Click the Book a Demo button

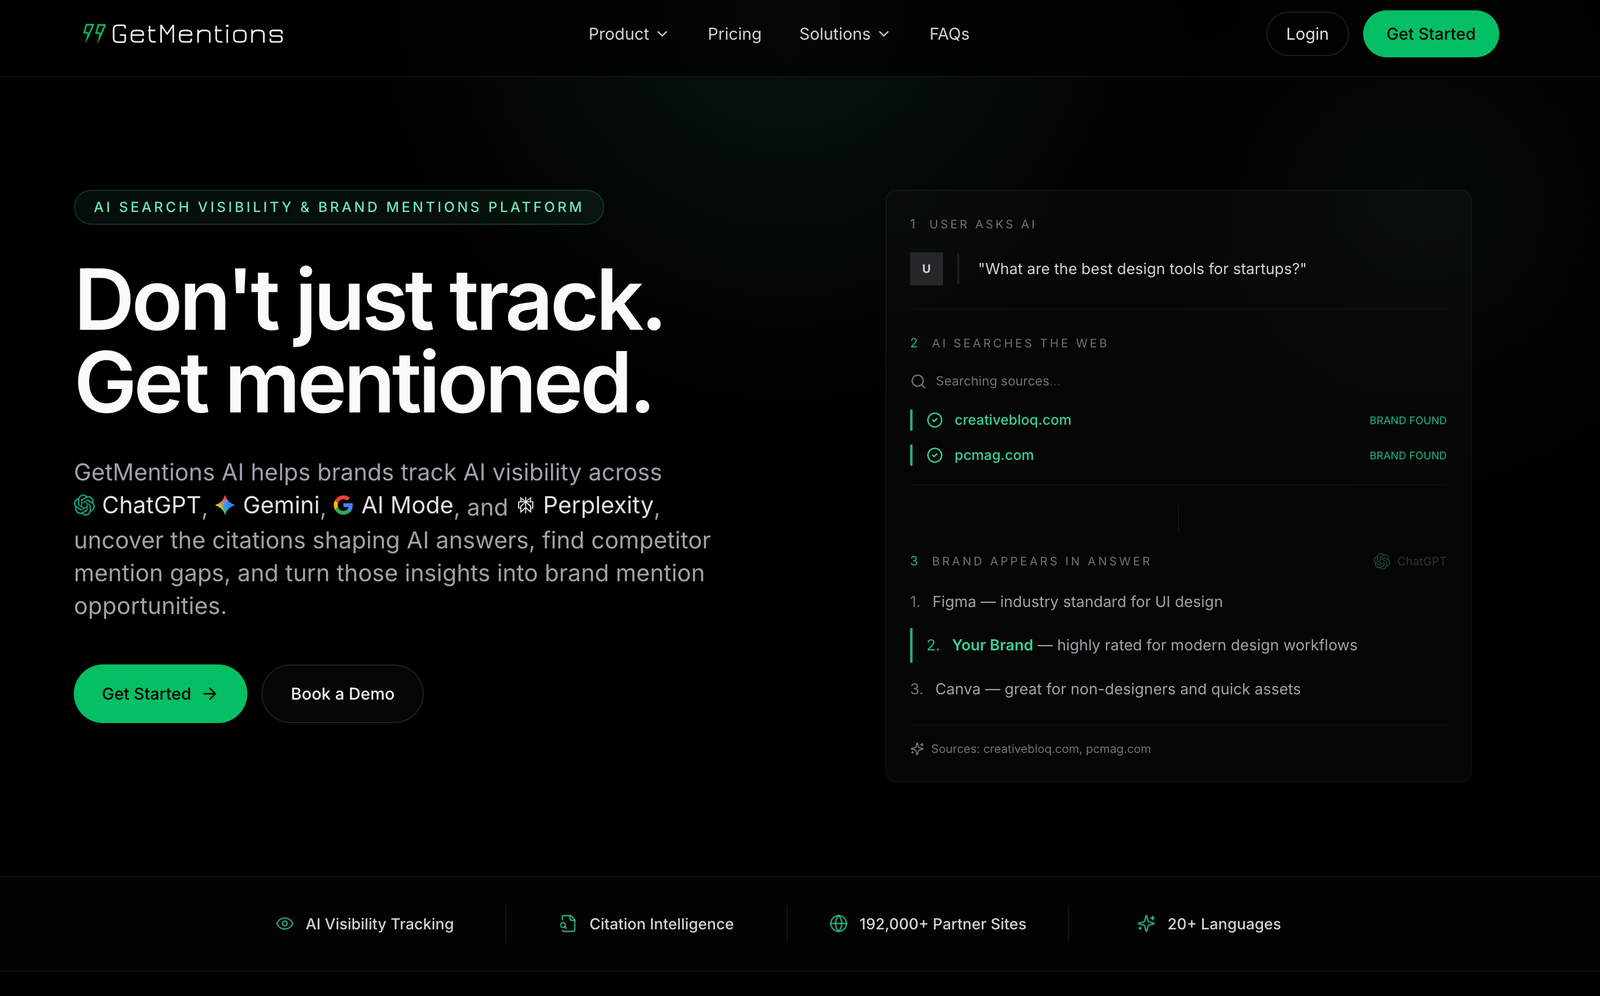(x=342, y=693)
